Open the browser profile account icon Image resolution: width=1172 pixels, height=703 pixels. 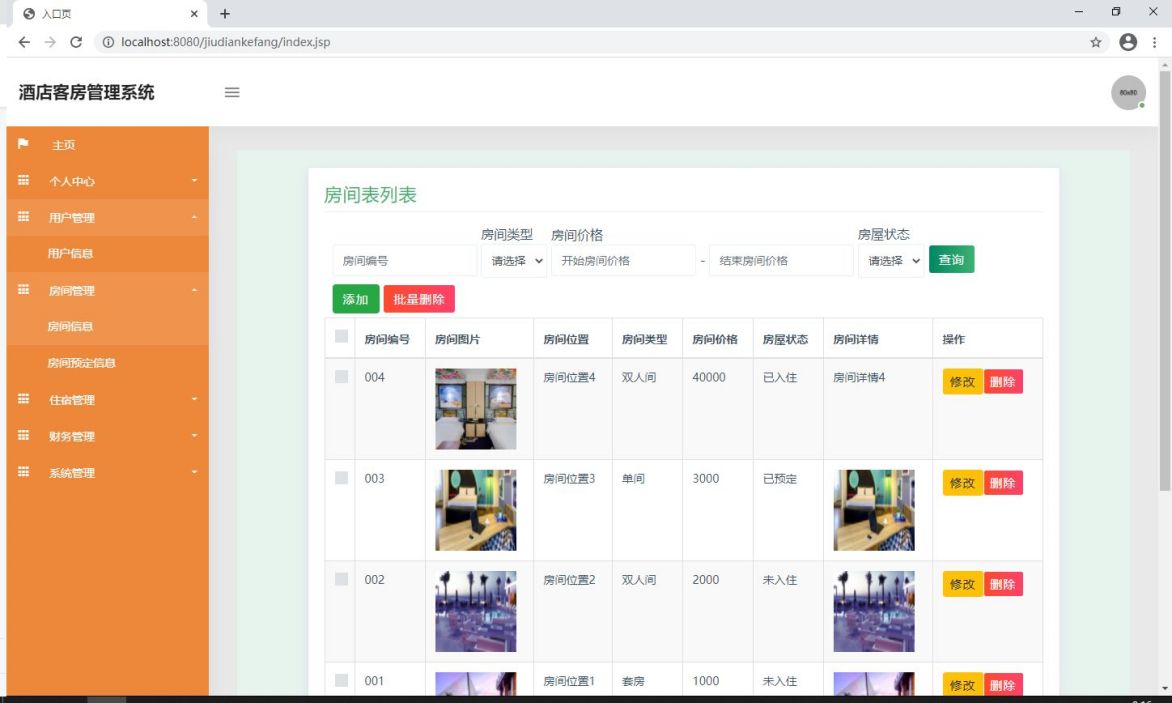(x=1128, y=42)
